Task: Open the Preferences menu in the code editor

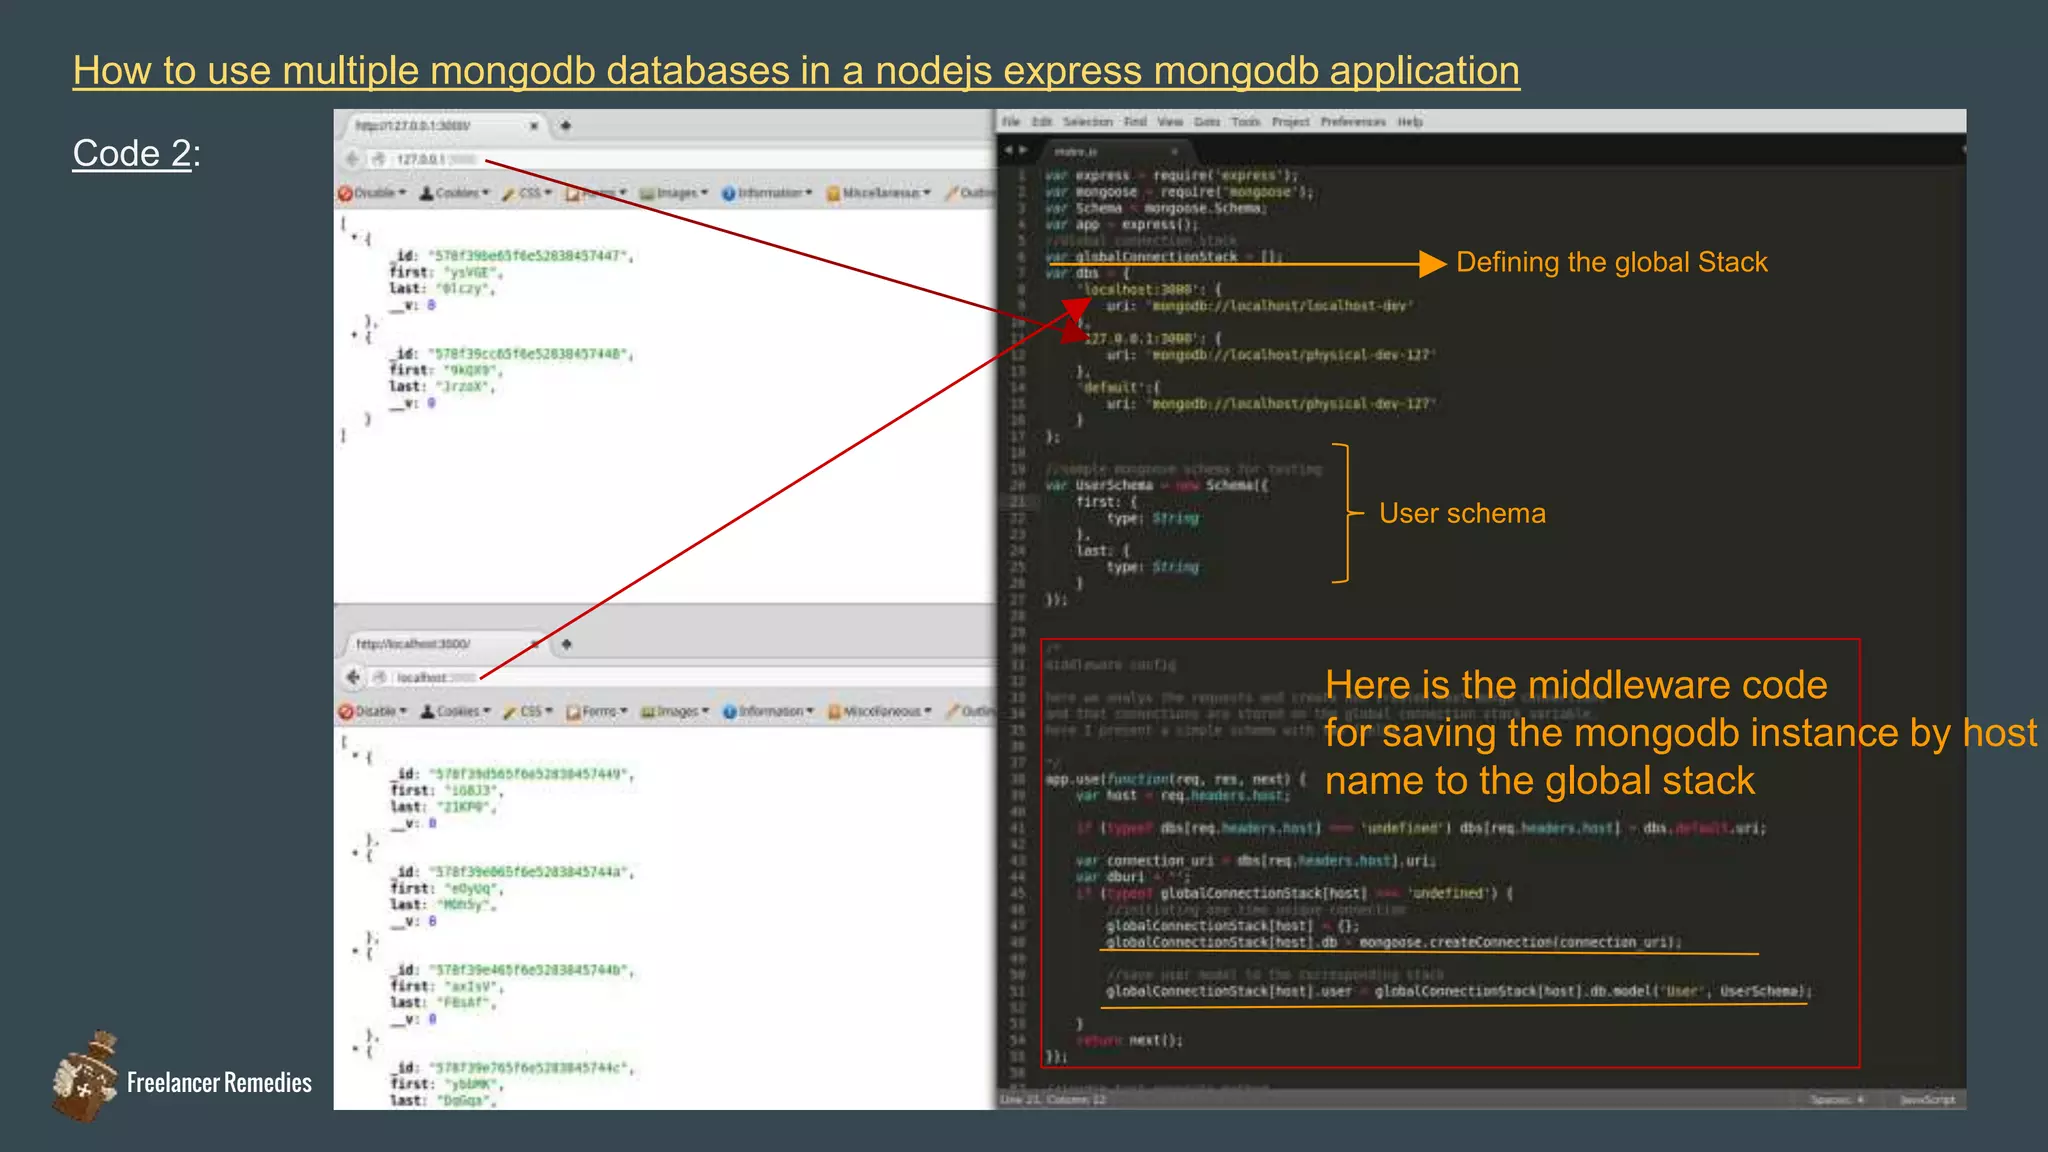Action: click(1353, 122)
